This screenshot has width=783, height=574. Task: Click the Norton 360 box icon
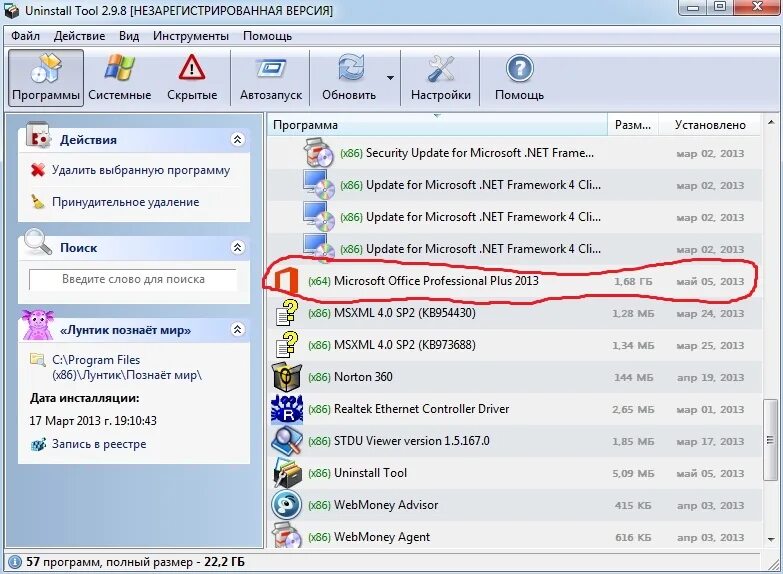tap(287, 377)
